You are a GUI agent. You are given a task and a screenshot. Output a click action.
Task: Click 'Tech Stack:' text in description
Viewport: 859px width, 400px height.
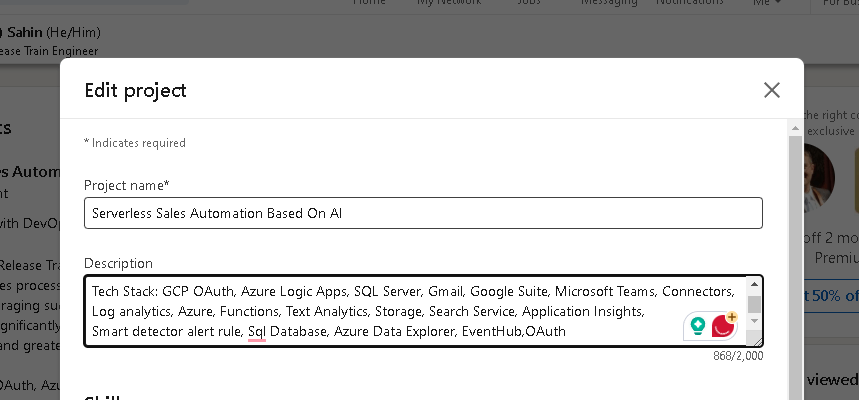pos(125,291)
